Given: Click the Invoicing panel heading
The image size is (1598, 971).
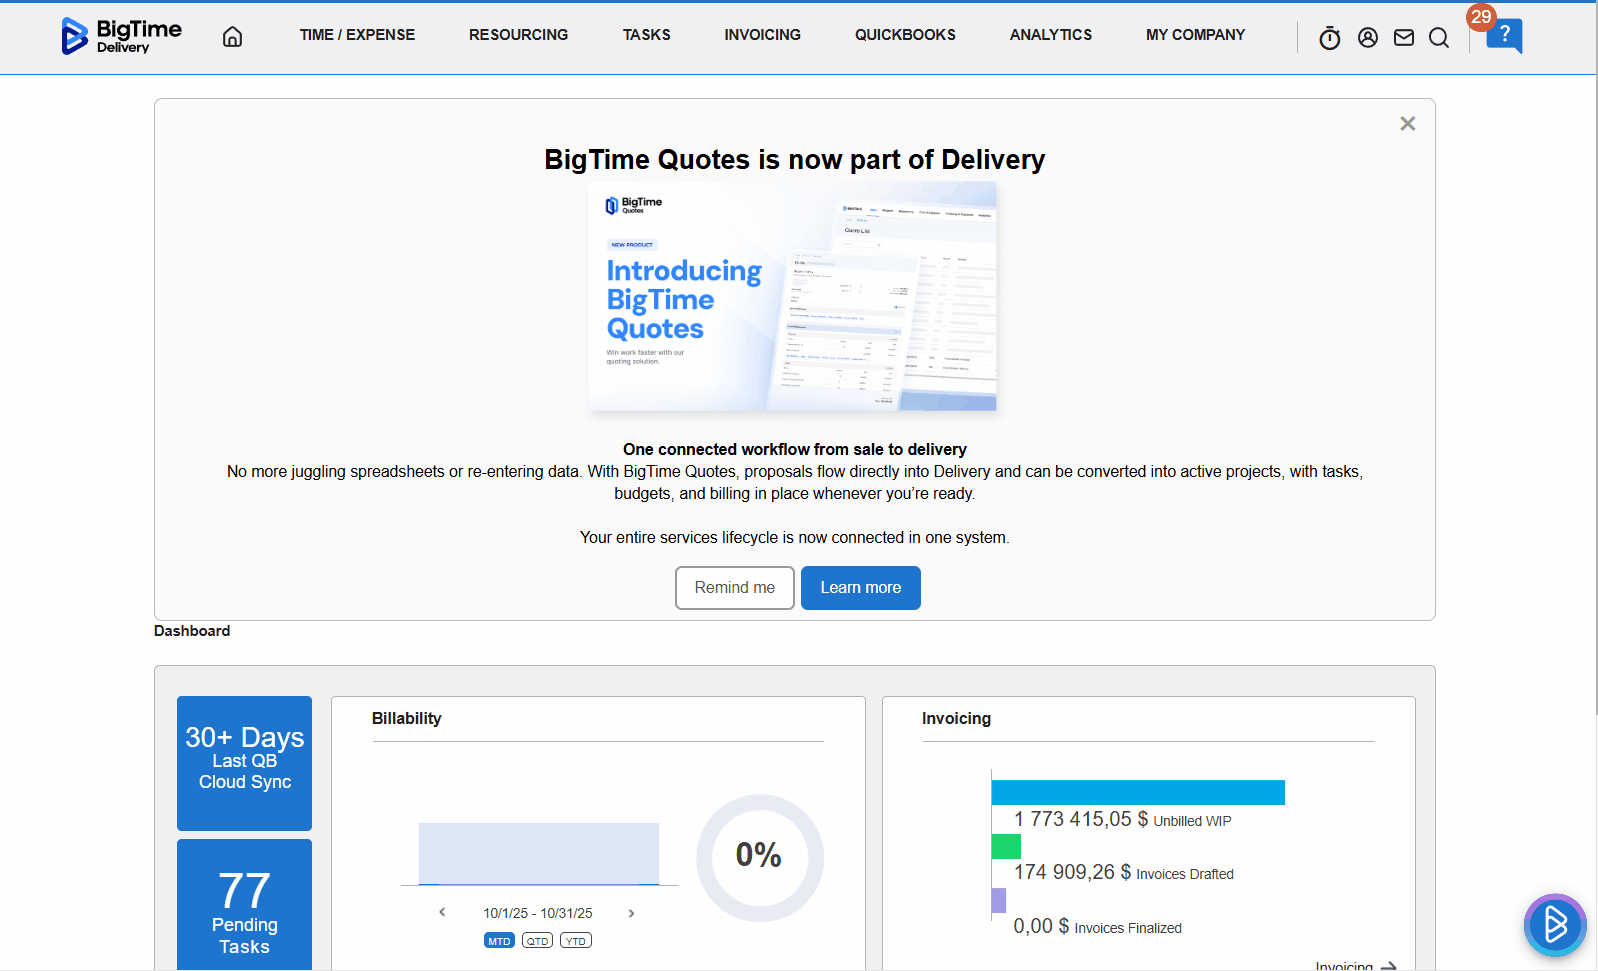Looking at the screenshot, I should 956,718.
